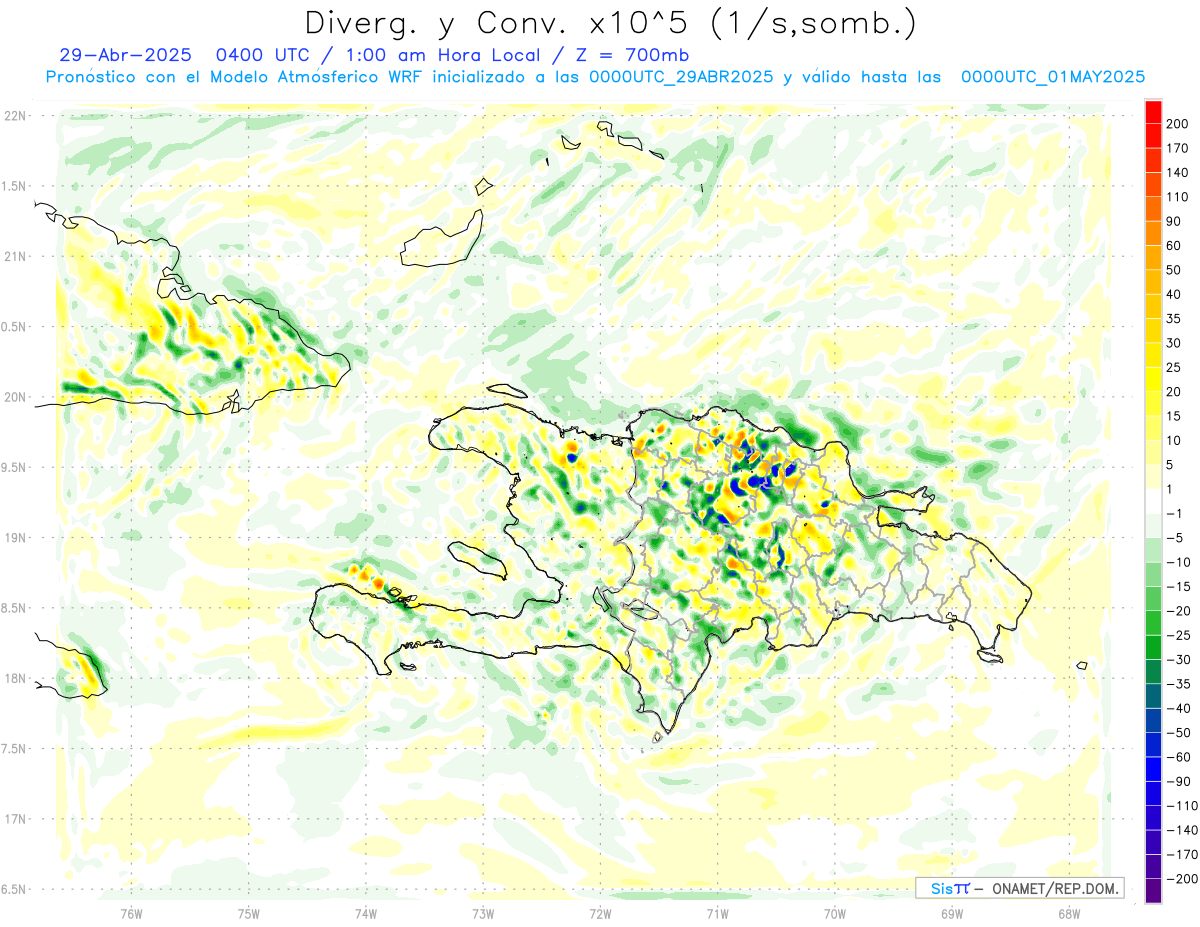Click the '21N' latitude label
The height and width of the screenshot is (927, 1200).
(x=15, y=256)
